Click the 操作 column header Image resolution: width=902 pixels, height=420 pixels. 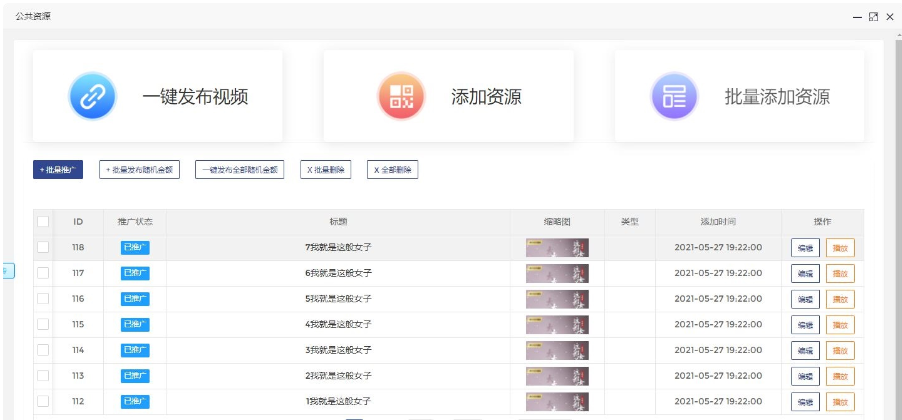click(823, 222)
